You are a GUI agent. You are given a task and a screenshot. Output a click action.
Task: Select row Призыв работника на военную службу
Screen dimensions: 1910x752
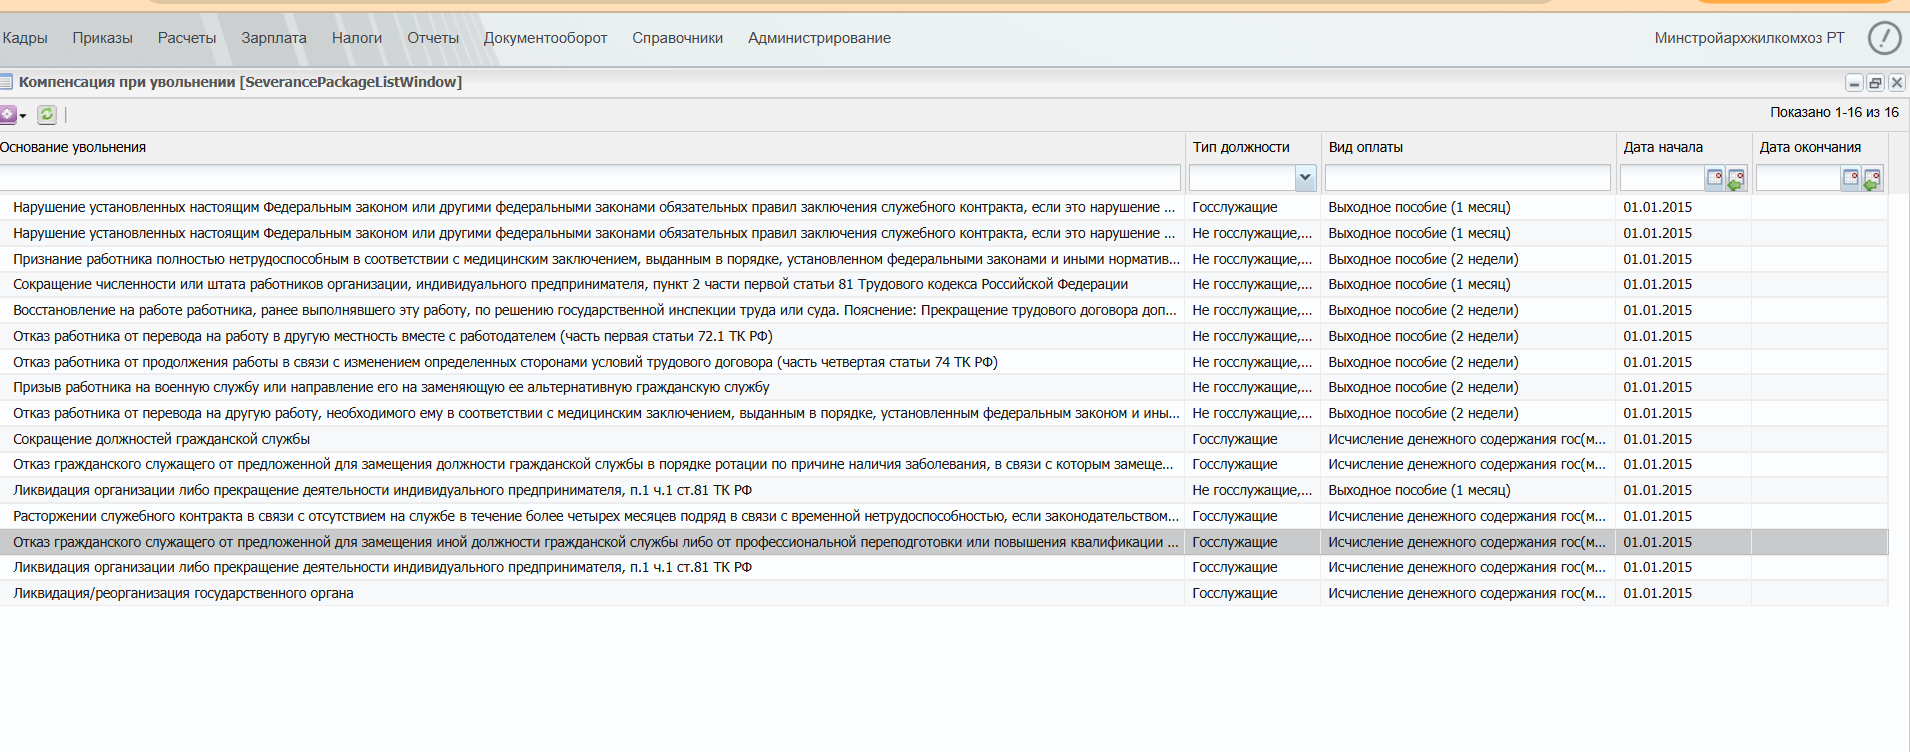(x=944, y=388)
